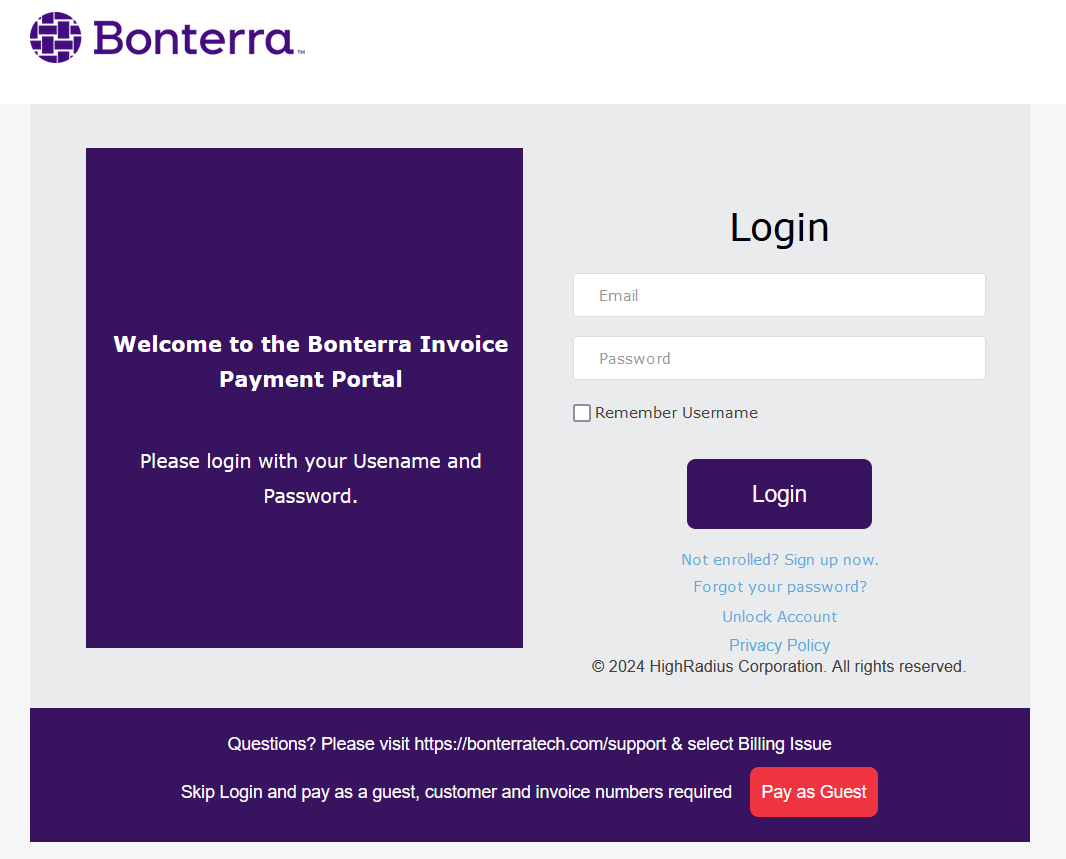Click the Remember Username label text
This screenshot has height=859, width=1066.
pyautogui.click(x=676, y=413)
